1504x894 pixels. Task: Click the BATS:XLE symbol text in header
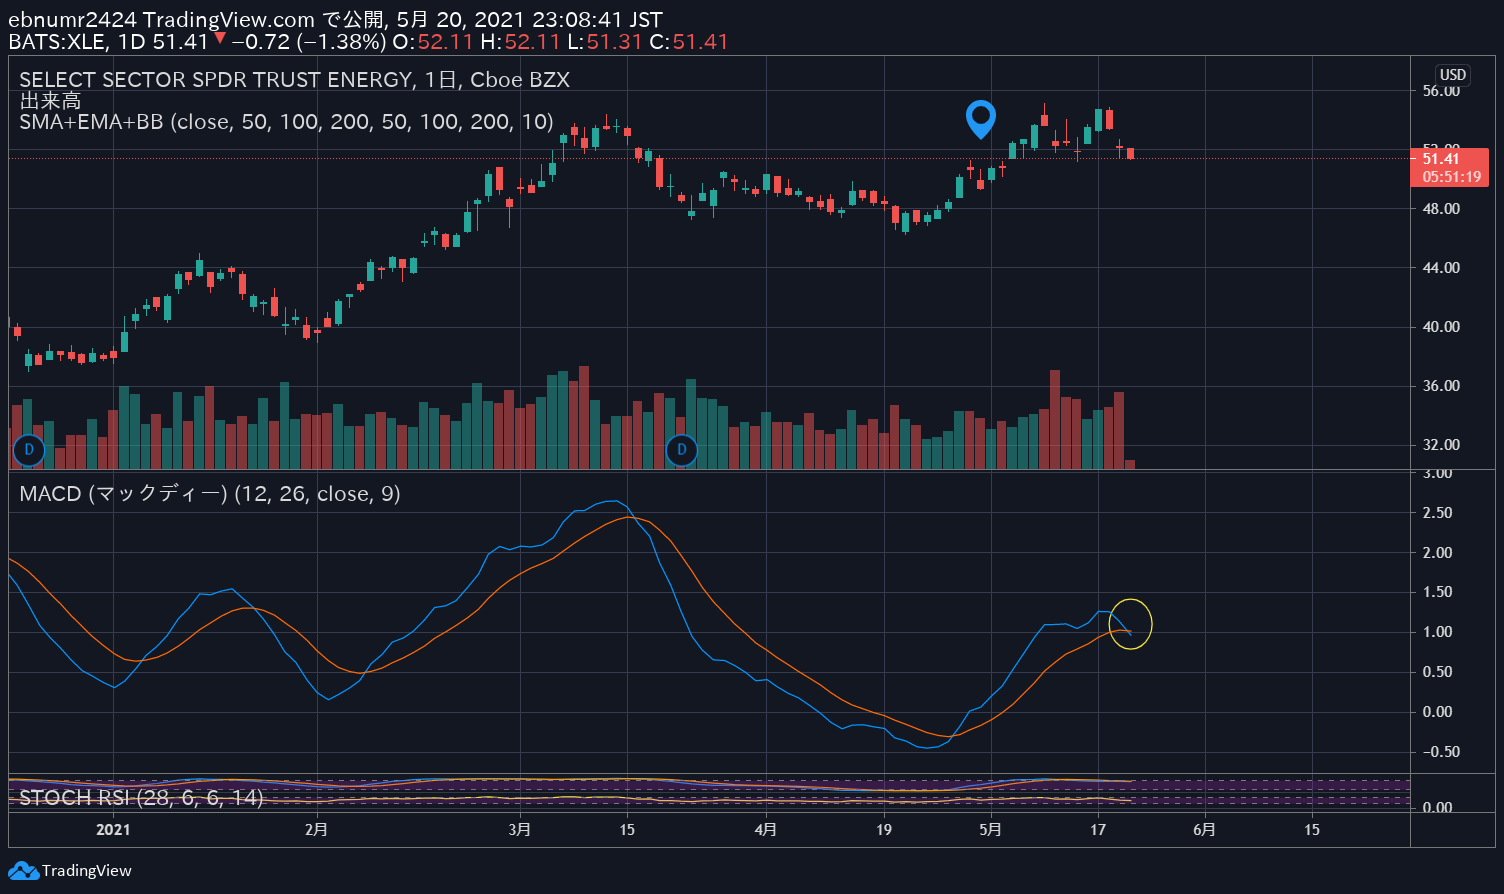pos(59,42)
